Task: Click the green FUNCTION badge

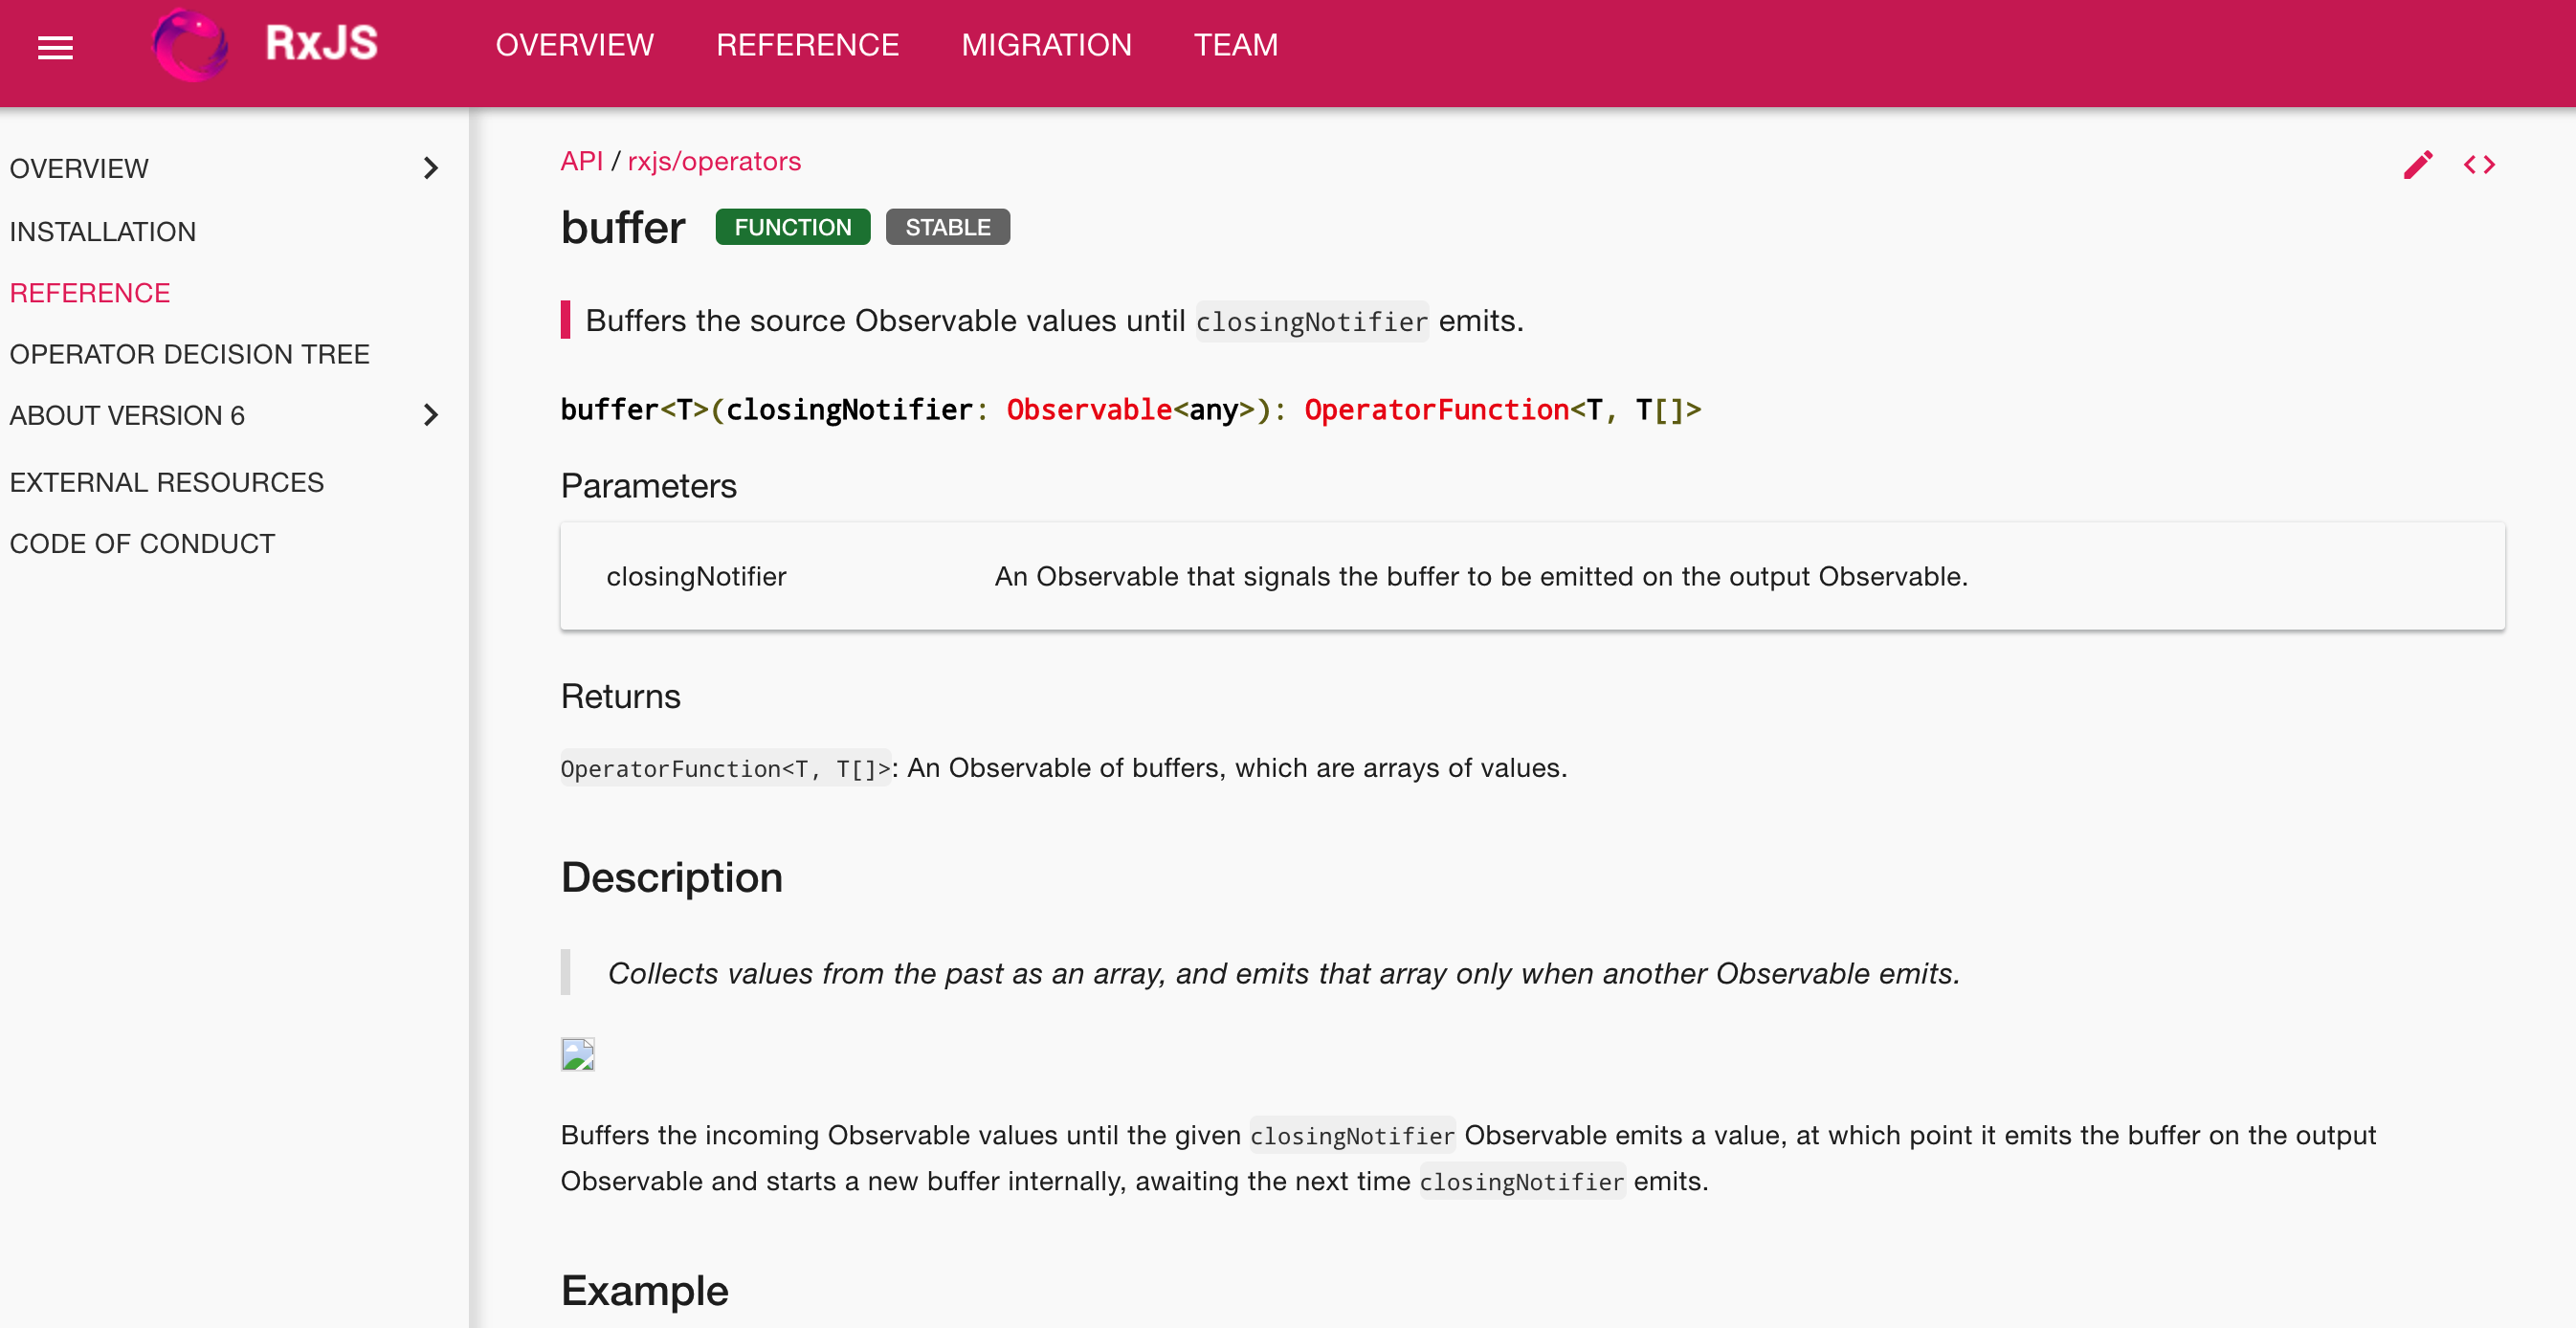Action: (x=792, y=227)
